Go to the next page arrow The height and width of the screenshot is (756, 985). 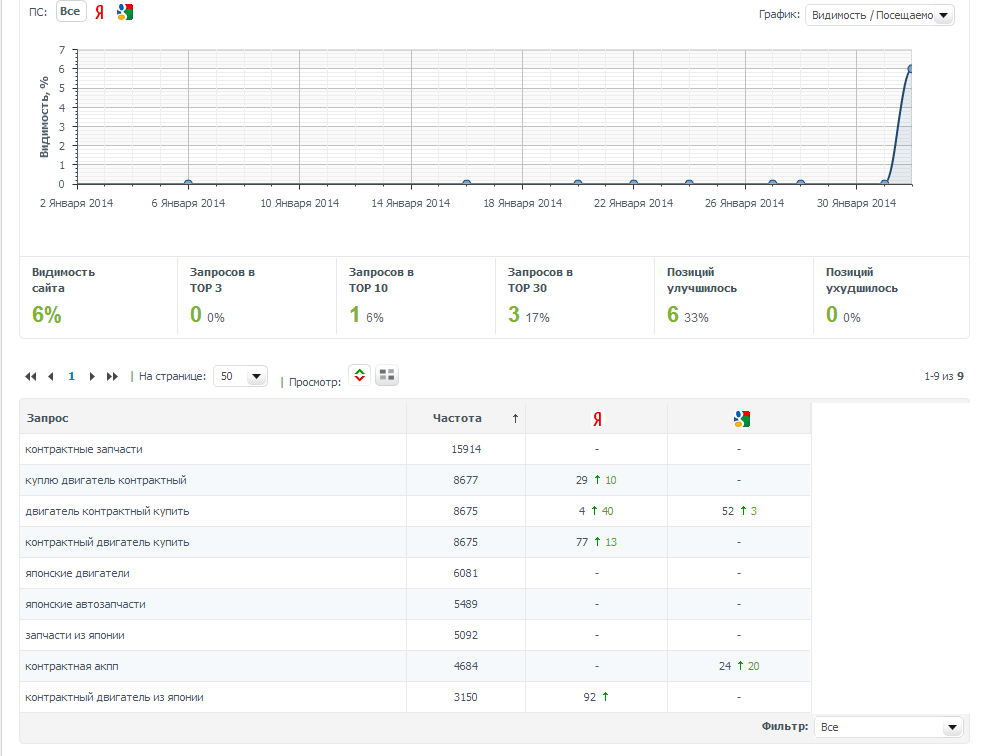[x=92, y=376]
